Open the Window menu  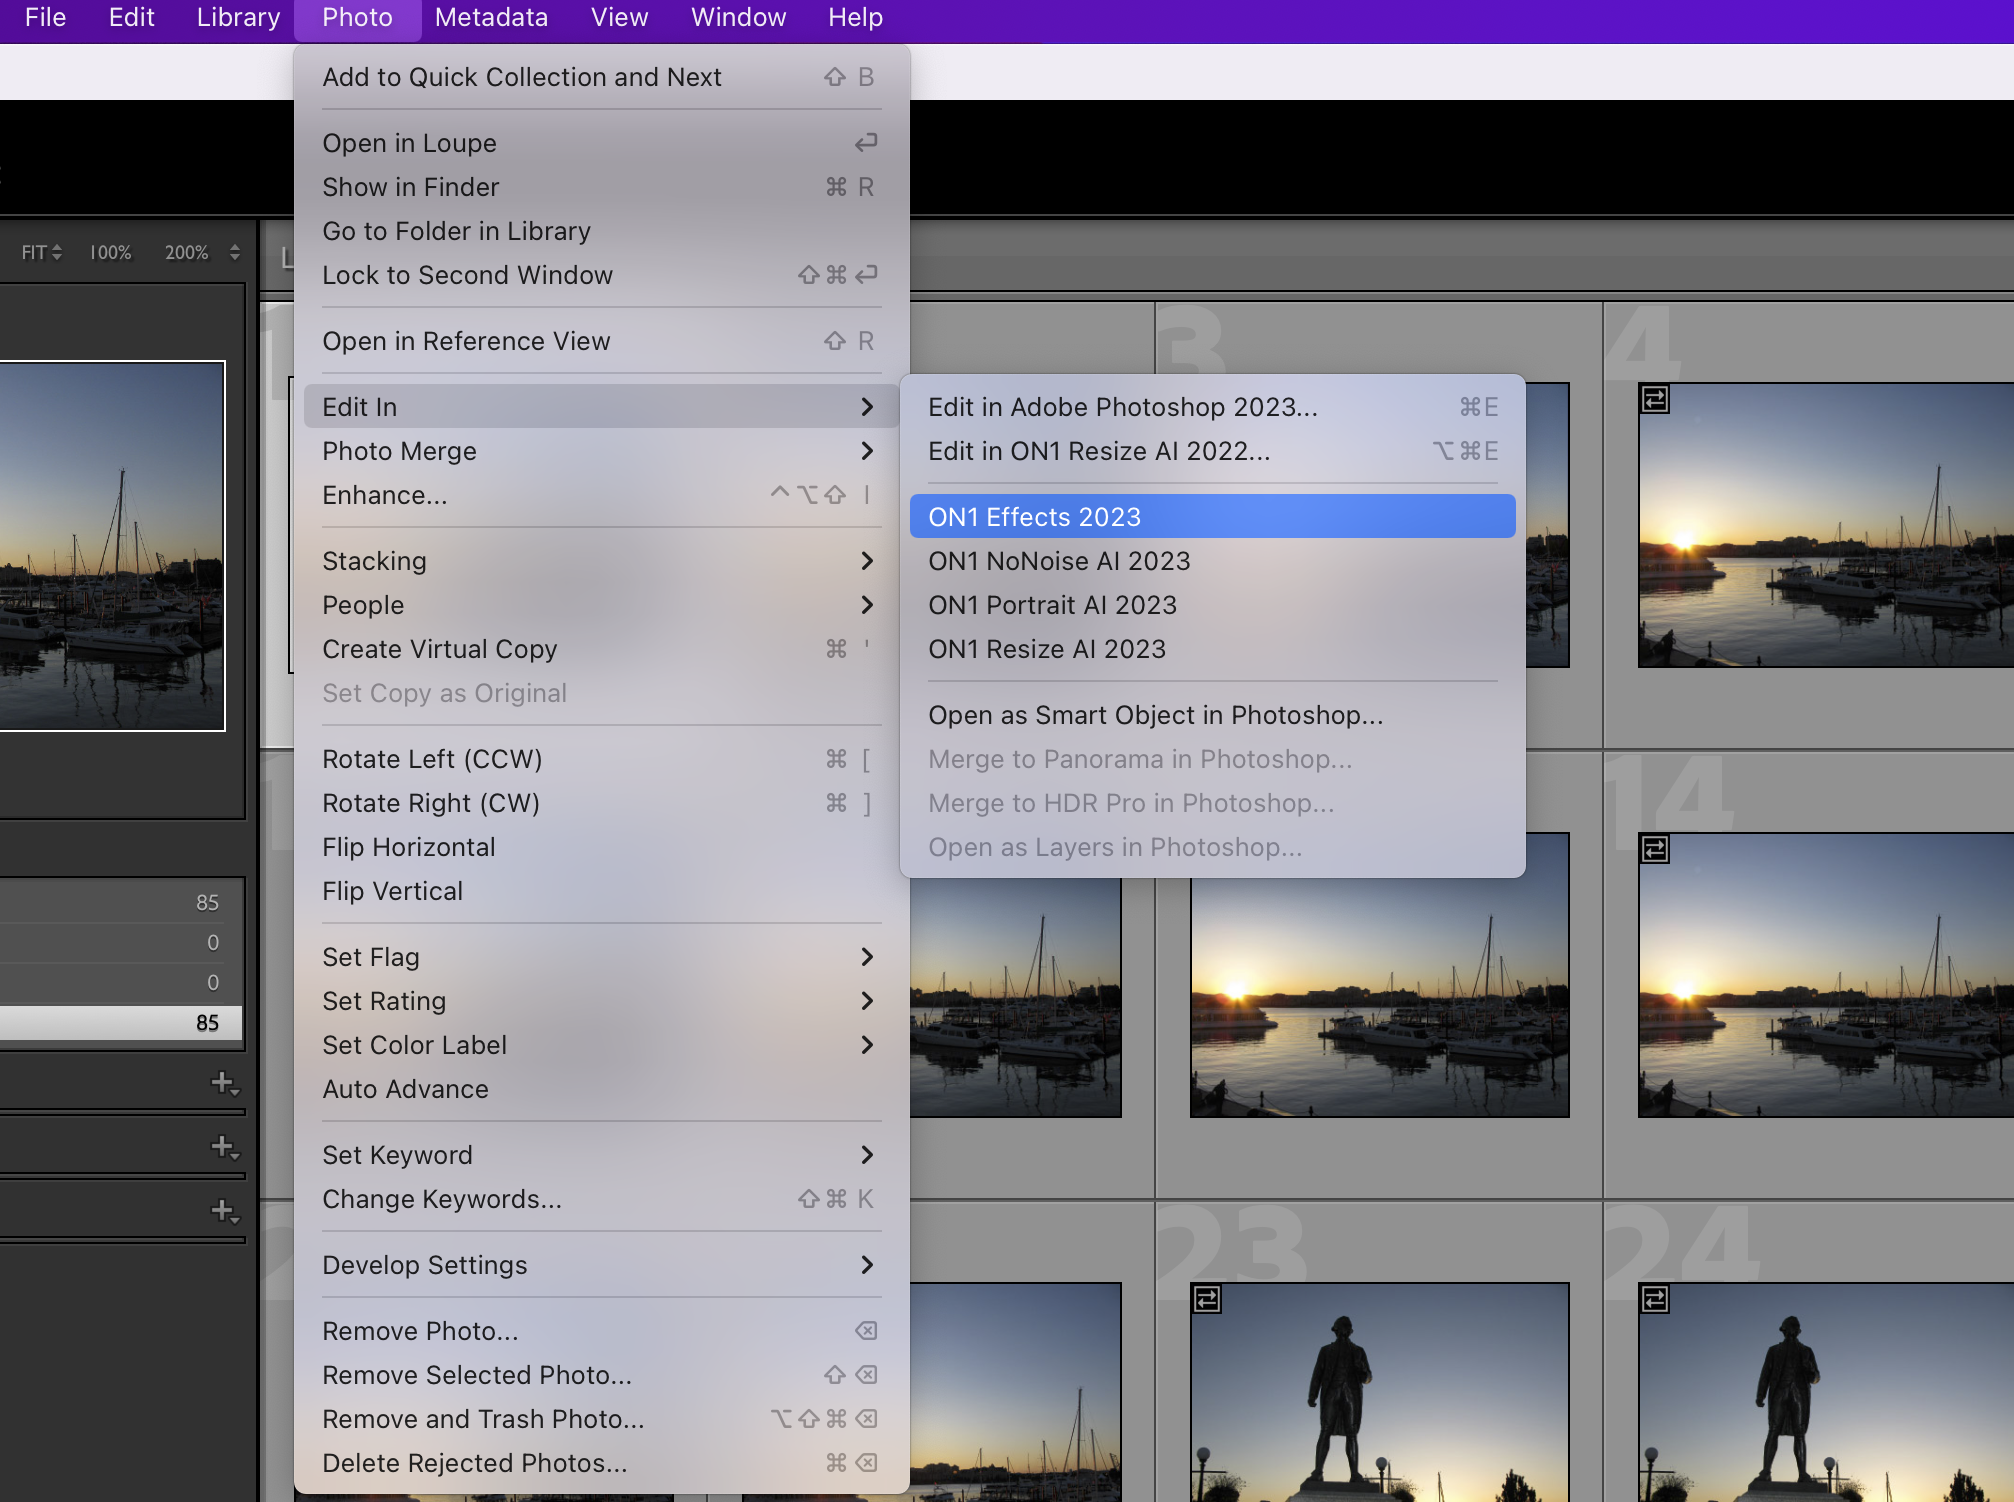[738, 18]
